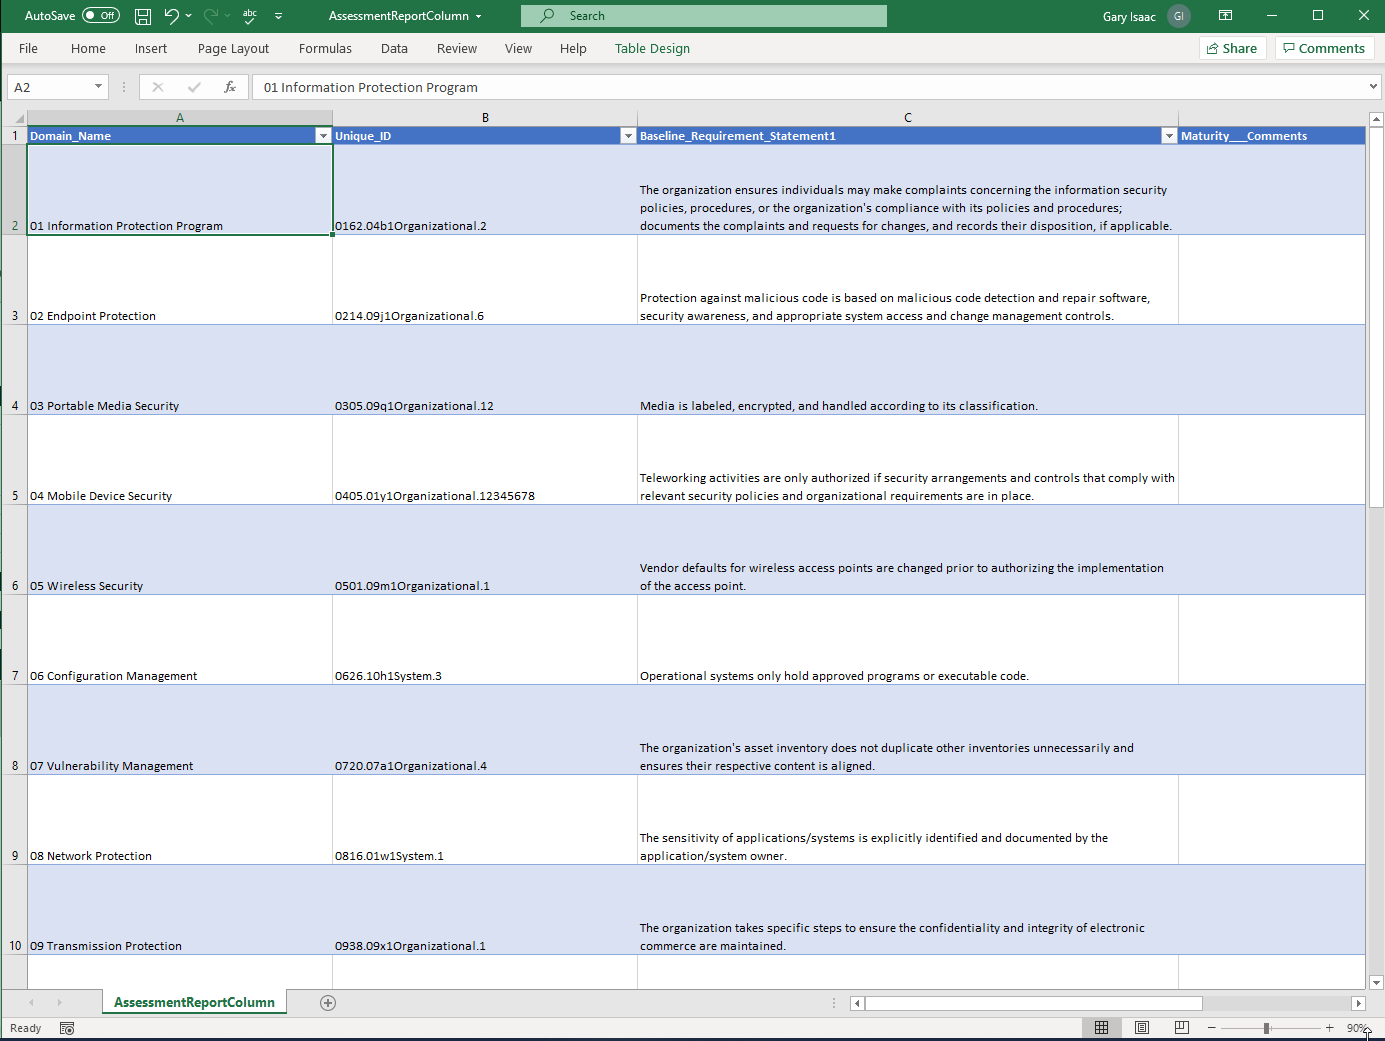Click previous sheet navigation arrow
Screen dimensions: 1385x1041
point(32,1002)
